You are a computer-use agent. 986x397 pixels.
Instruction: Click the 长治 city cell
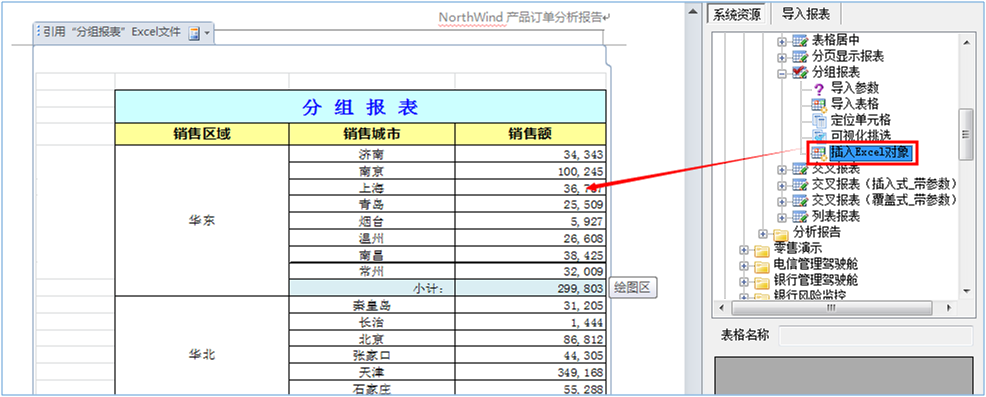pyautogui.click(x=372, y=322)
